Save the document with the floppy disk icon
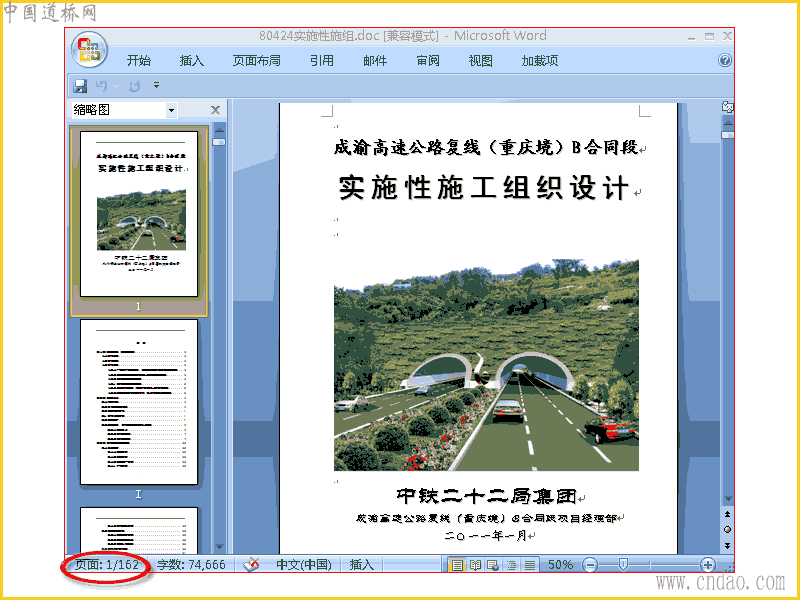 point(80,86)
